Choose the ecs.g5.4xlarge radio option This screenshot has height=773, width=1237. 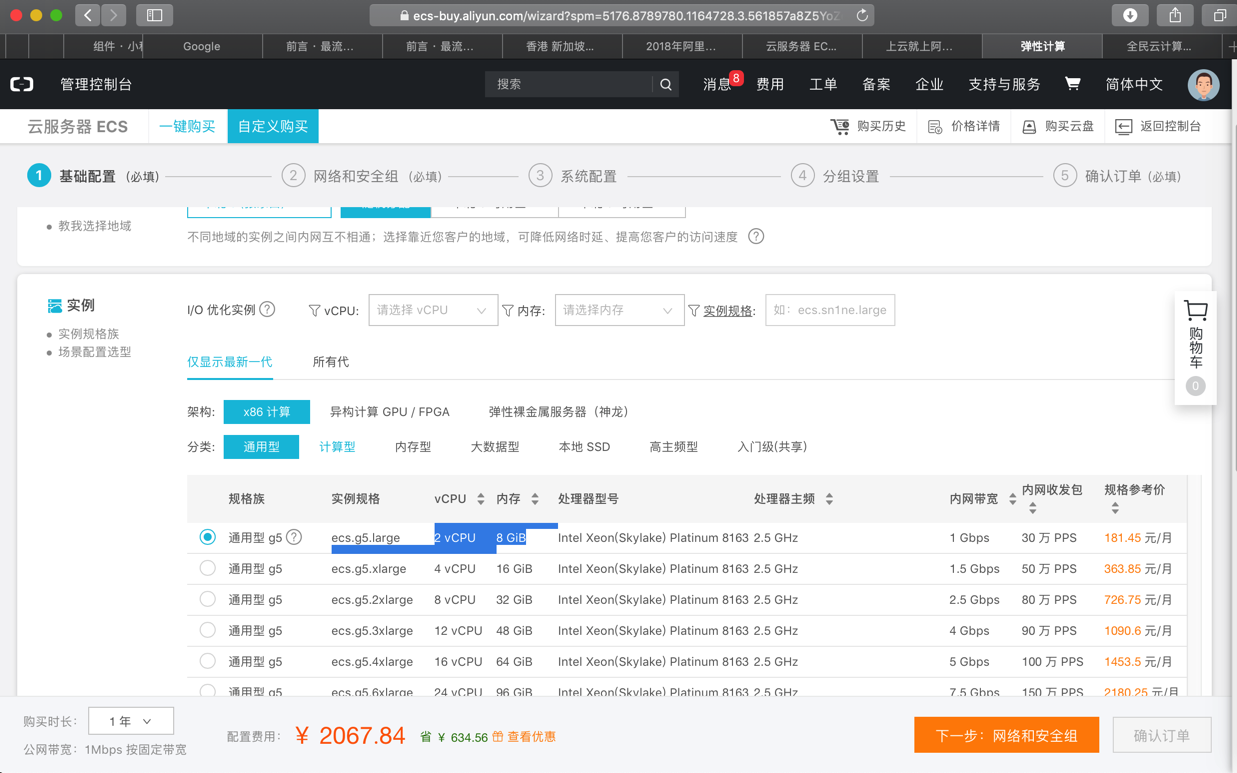click(x=207, y=661)
